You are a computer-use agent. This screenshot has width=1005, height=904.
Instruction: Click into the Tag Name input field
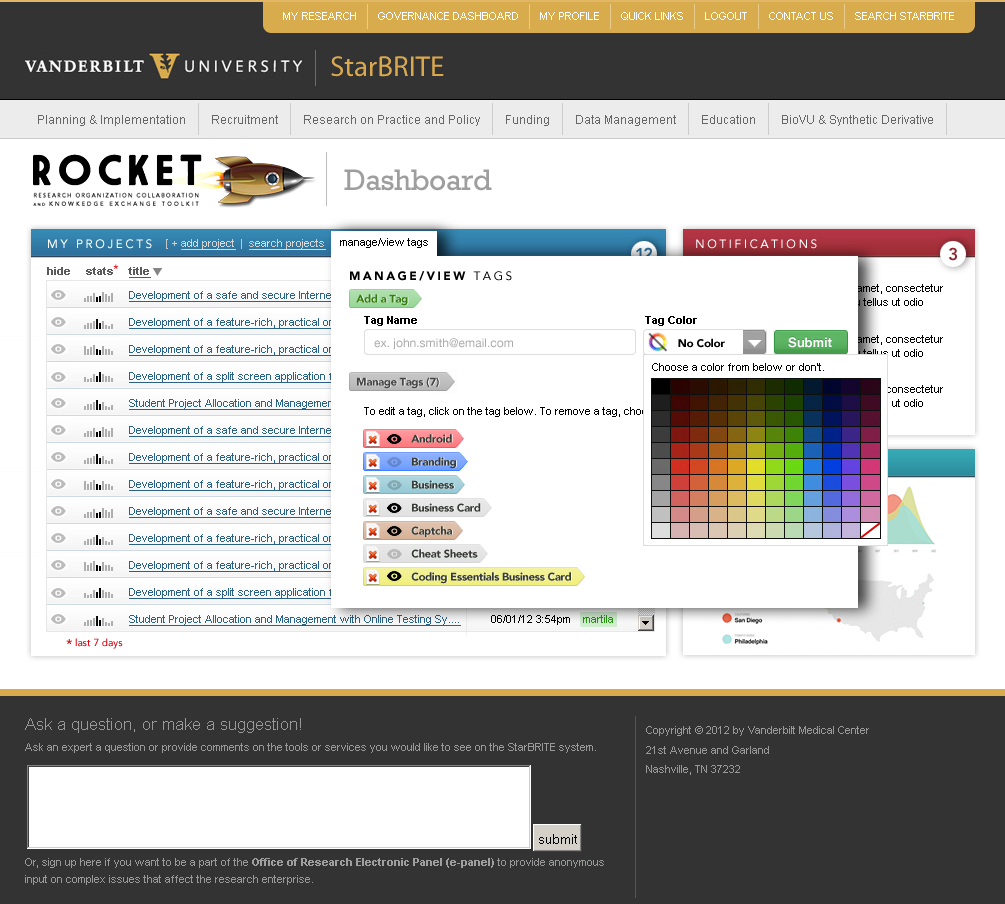tap(499, 343)
